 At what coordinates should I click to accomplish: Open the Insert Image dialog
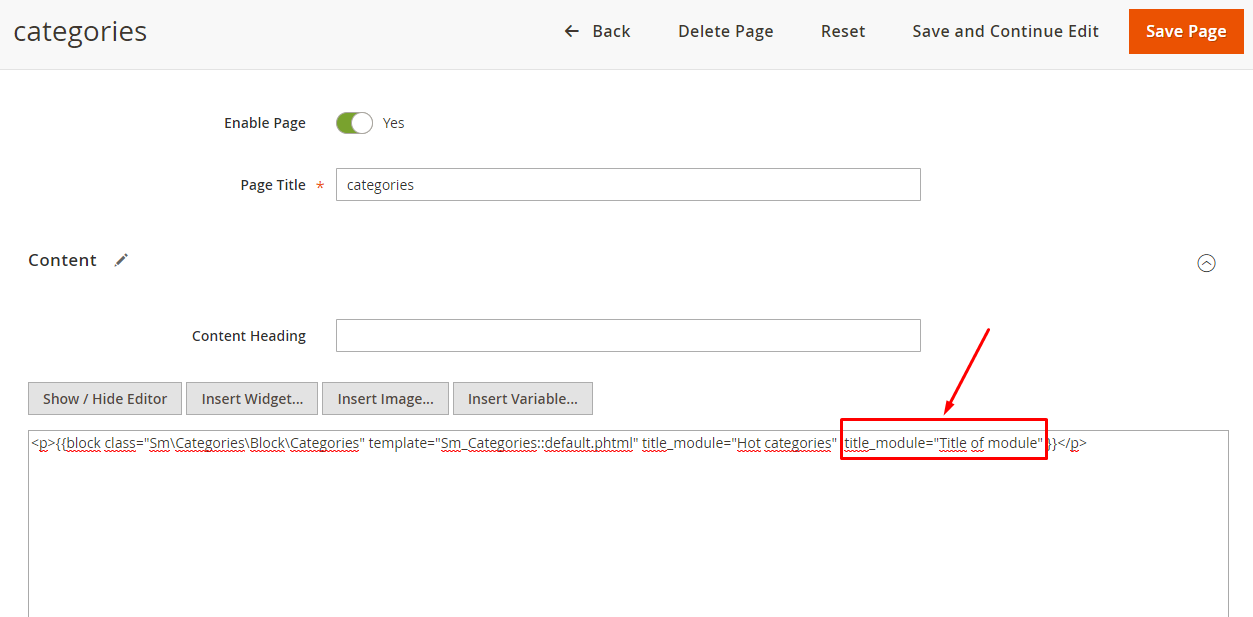tap(385, 398)
